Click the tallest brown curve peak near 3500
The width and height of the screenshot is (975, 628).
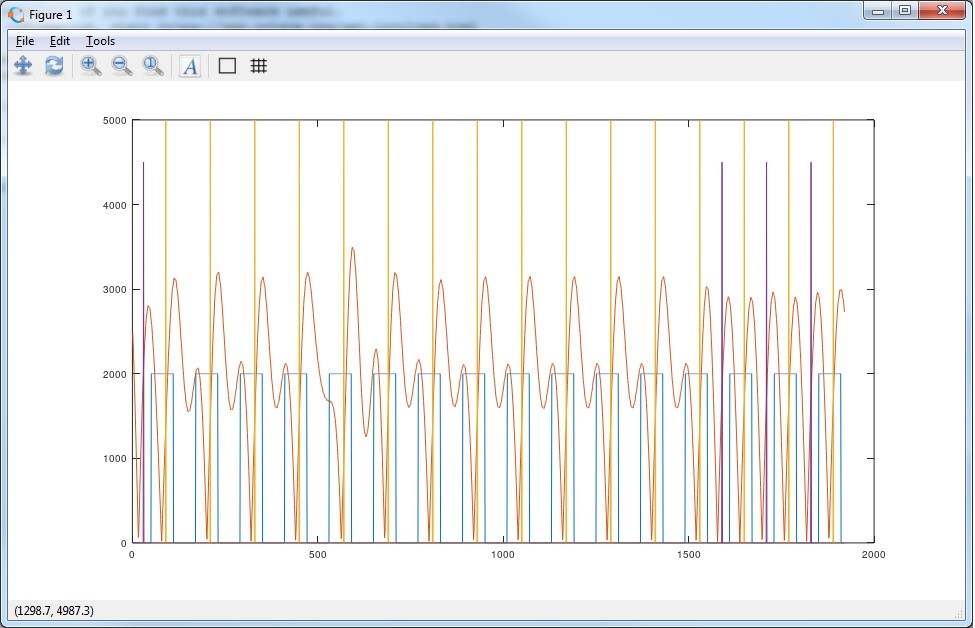pos(352,248)
